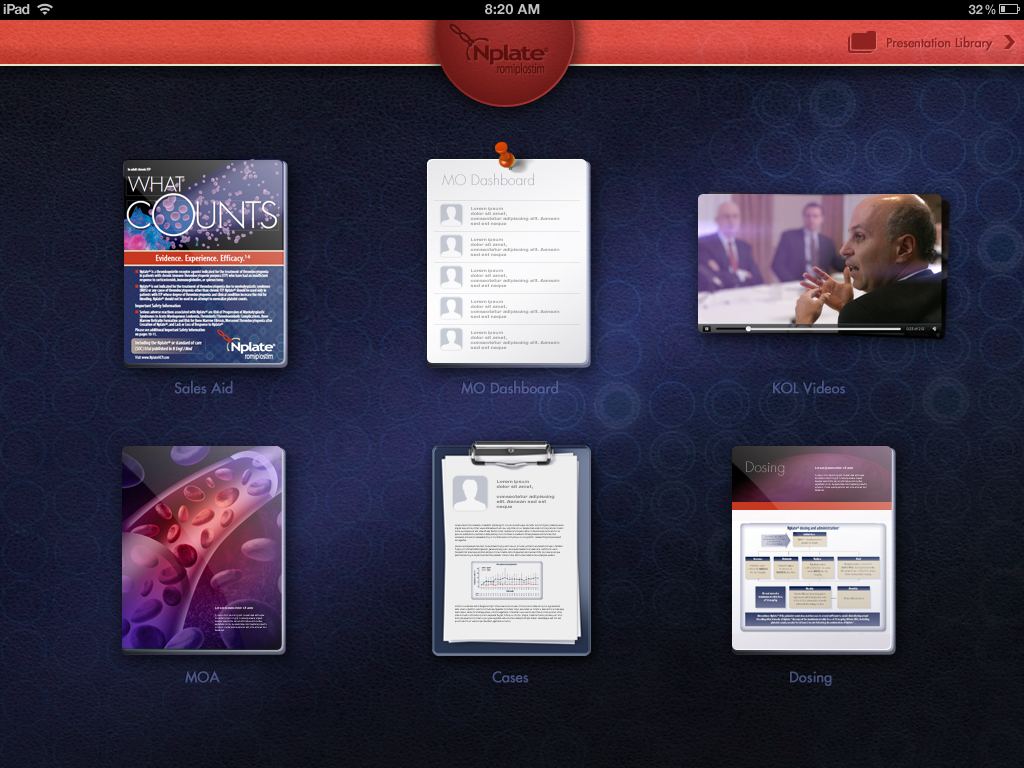
Task: Open the Sales Aid brochure thumbnail
Action: point(205,263)
